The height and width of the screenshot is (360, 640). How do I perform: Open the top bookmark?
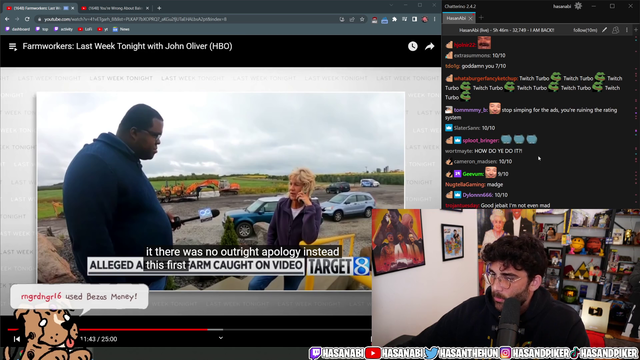coord(42,29)
